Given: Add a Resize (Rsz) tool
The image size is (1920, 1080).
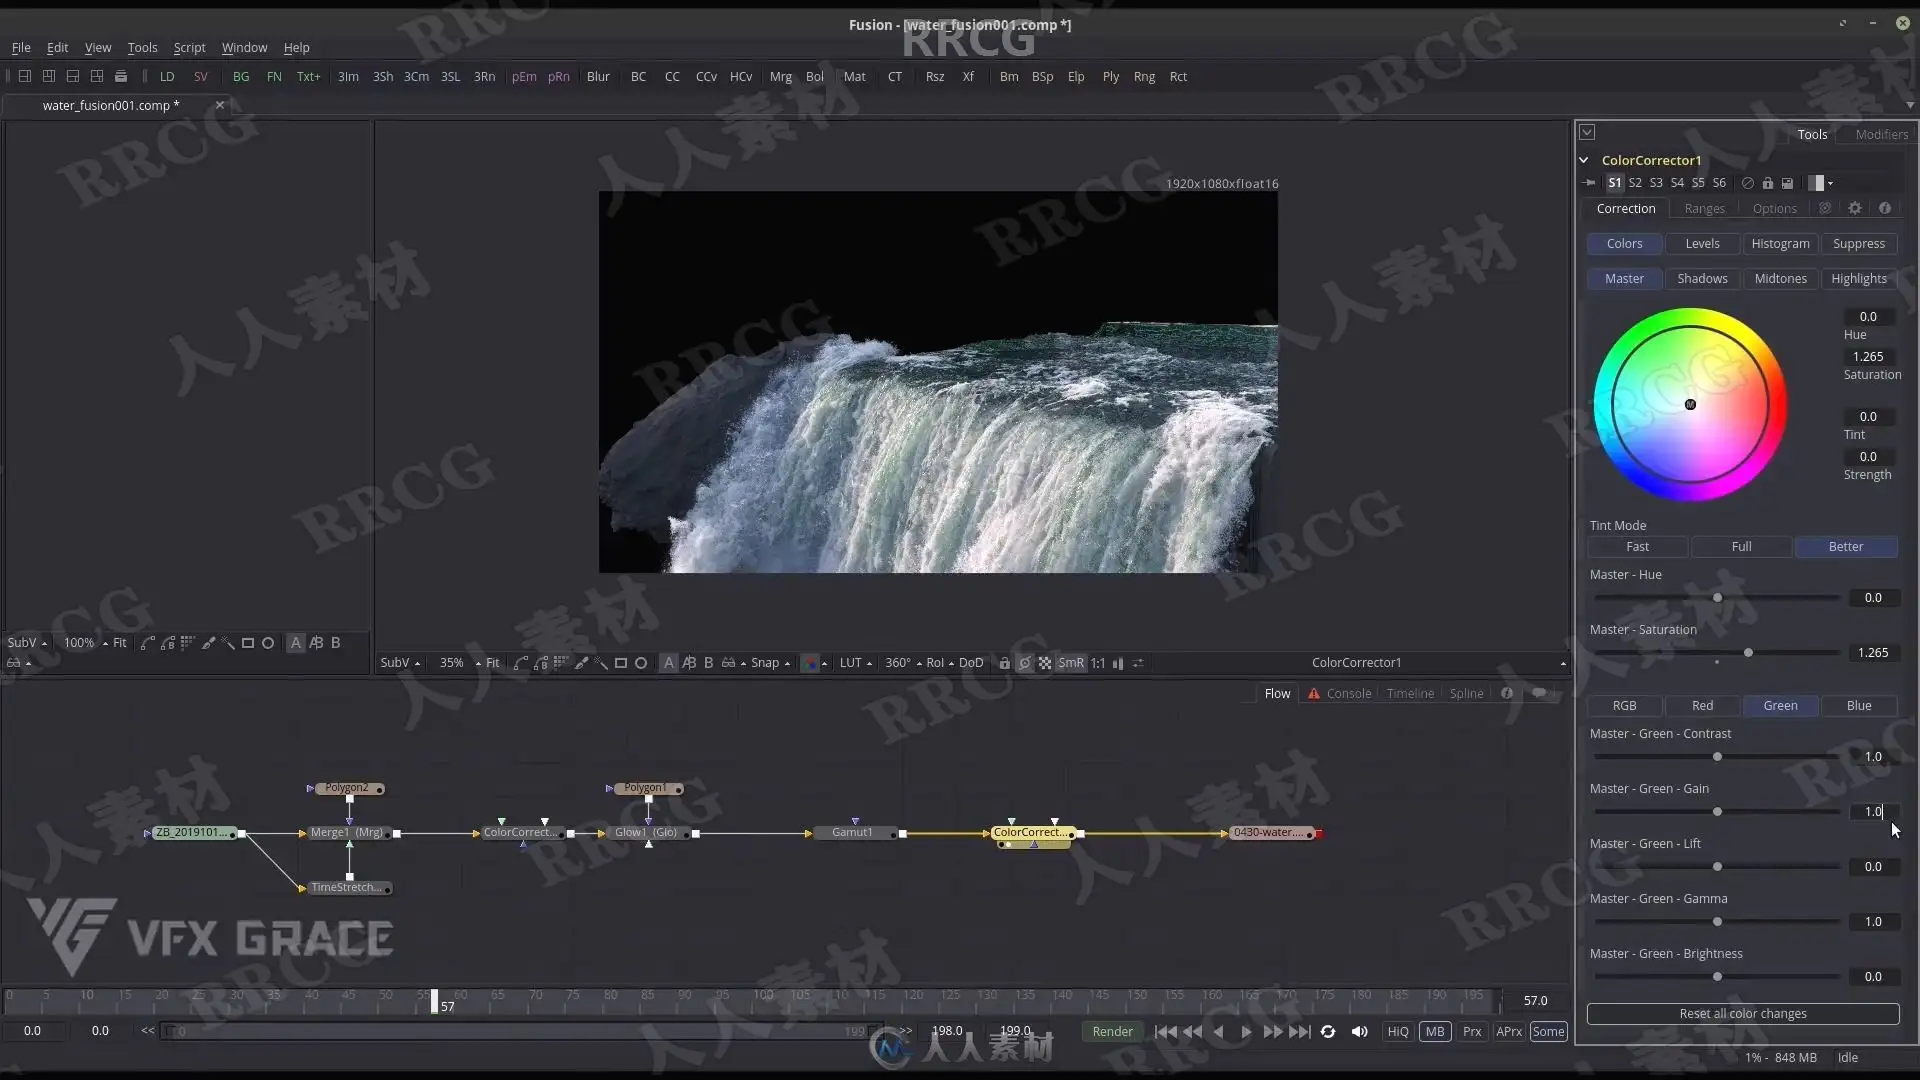Looking at the screenshot, I should click(x=935, y=76).
